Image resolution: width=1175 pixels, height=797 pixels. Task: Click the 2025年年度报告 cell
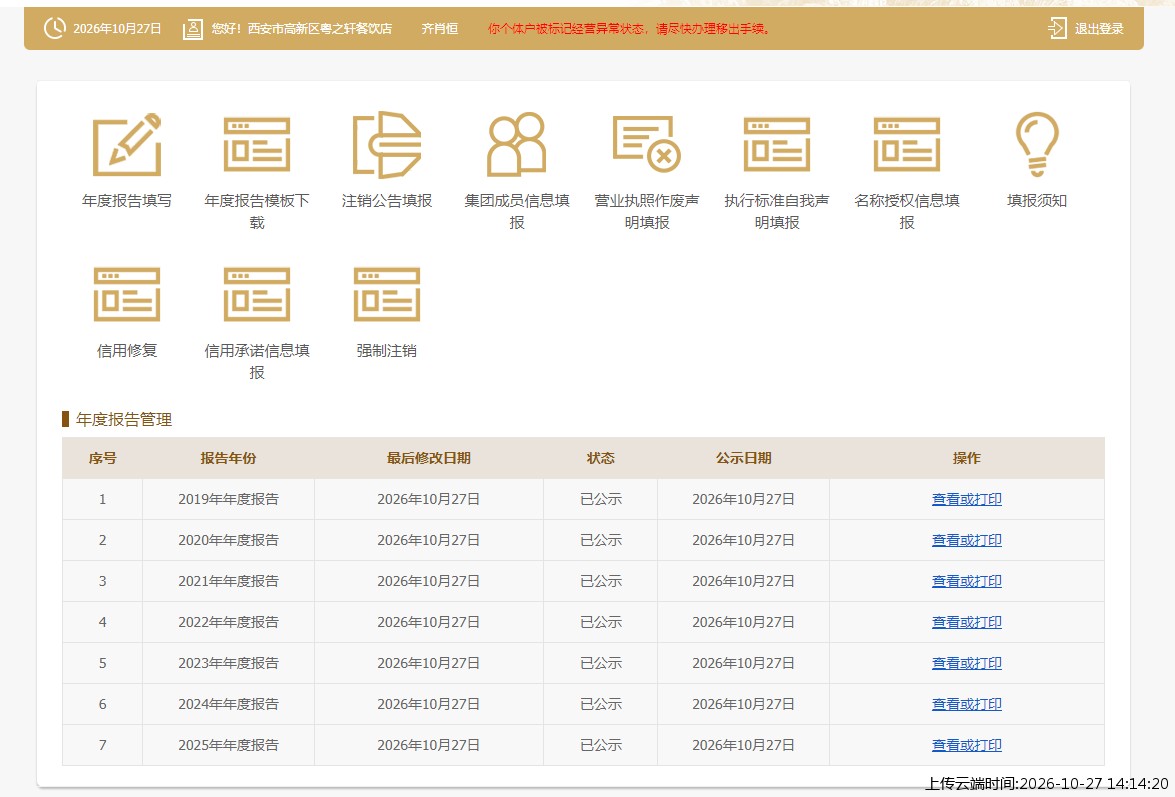click(x=229, y=745)
